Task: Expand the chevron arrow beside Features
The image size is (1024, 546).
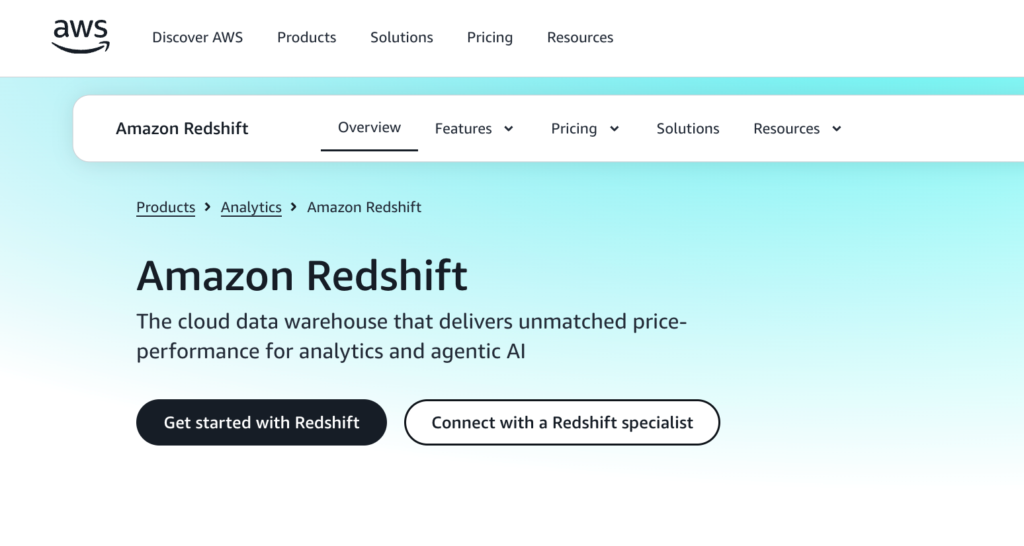Action: pyautogui.click(x=508, y=129)
